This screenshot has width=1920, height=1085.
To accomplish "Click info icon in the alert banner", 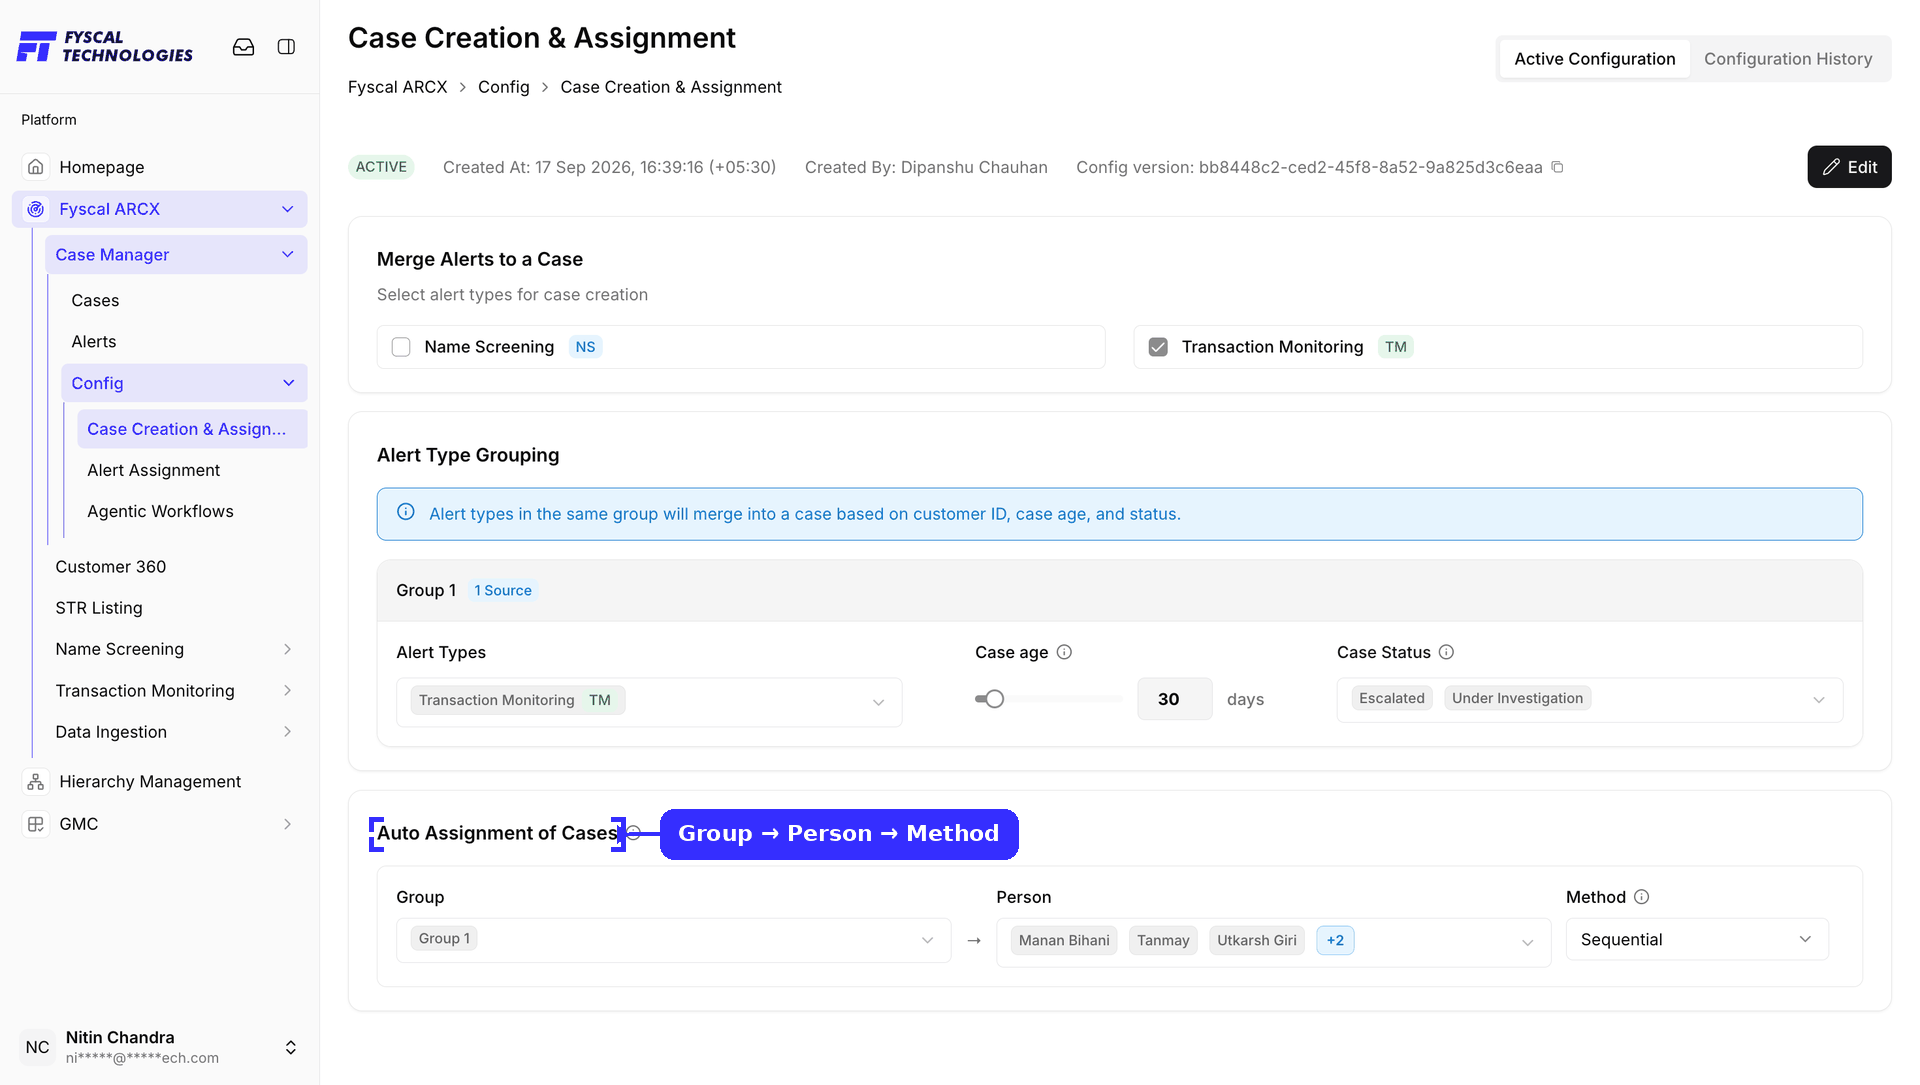I will tap(406, 512).
